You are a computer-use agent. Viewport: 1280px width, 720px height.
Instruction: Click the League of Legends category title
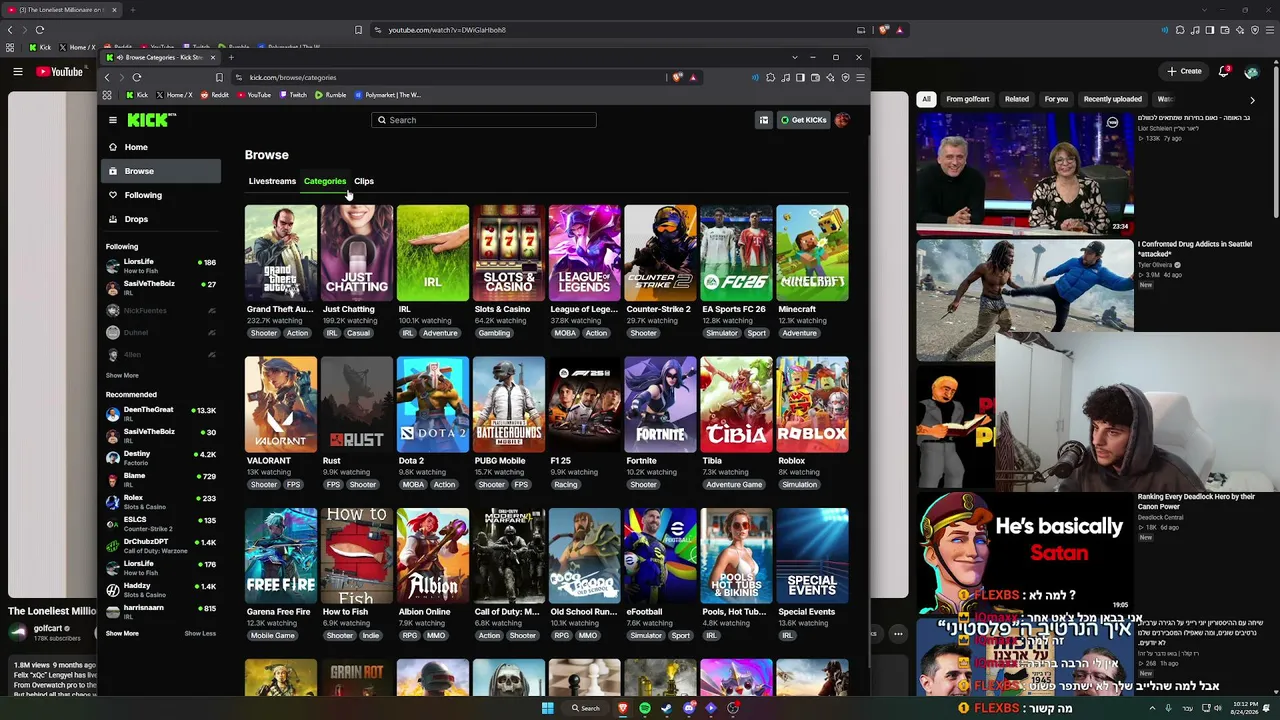584,309
